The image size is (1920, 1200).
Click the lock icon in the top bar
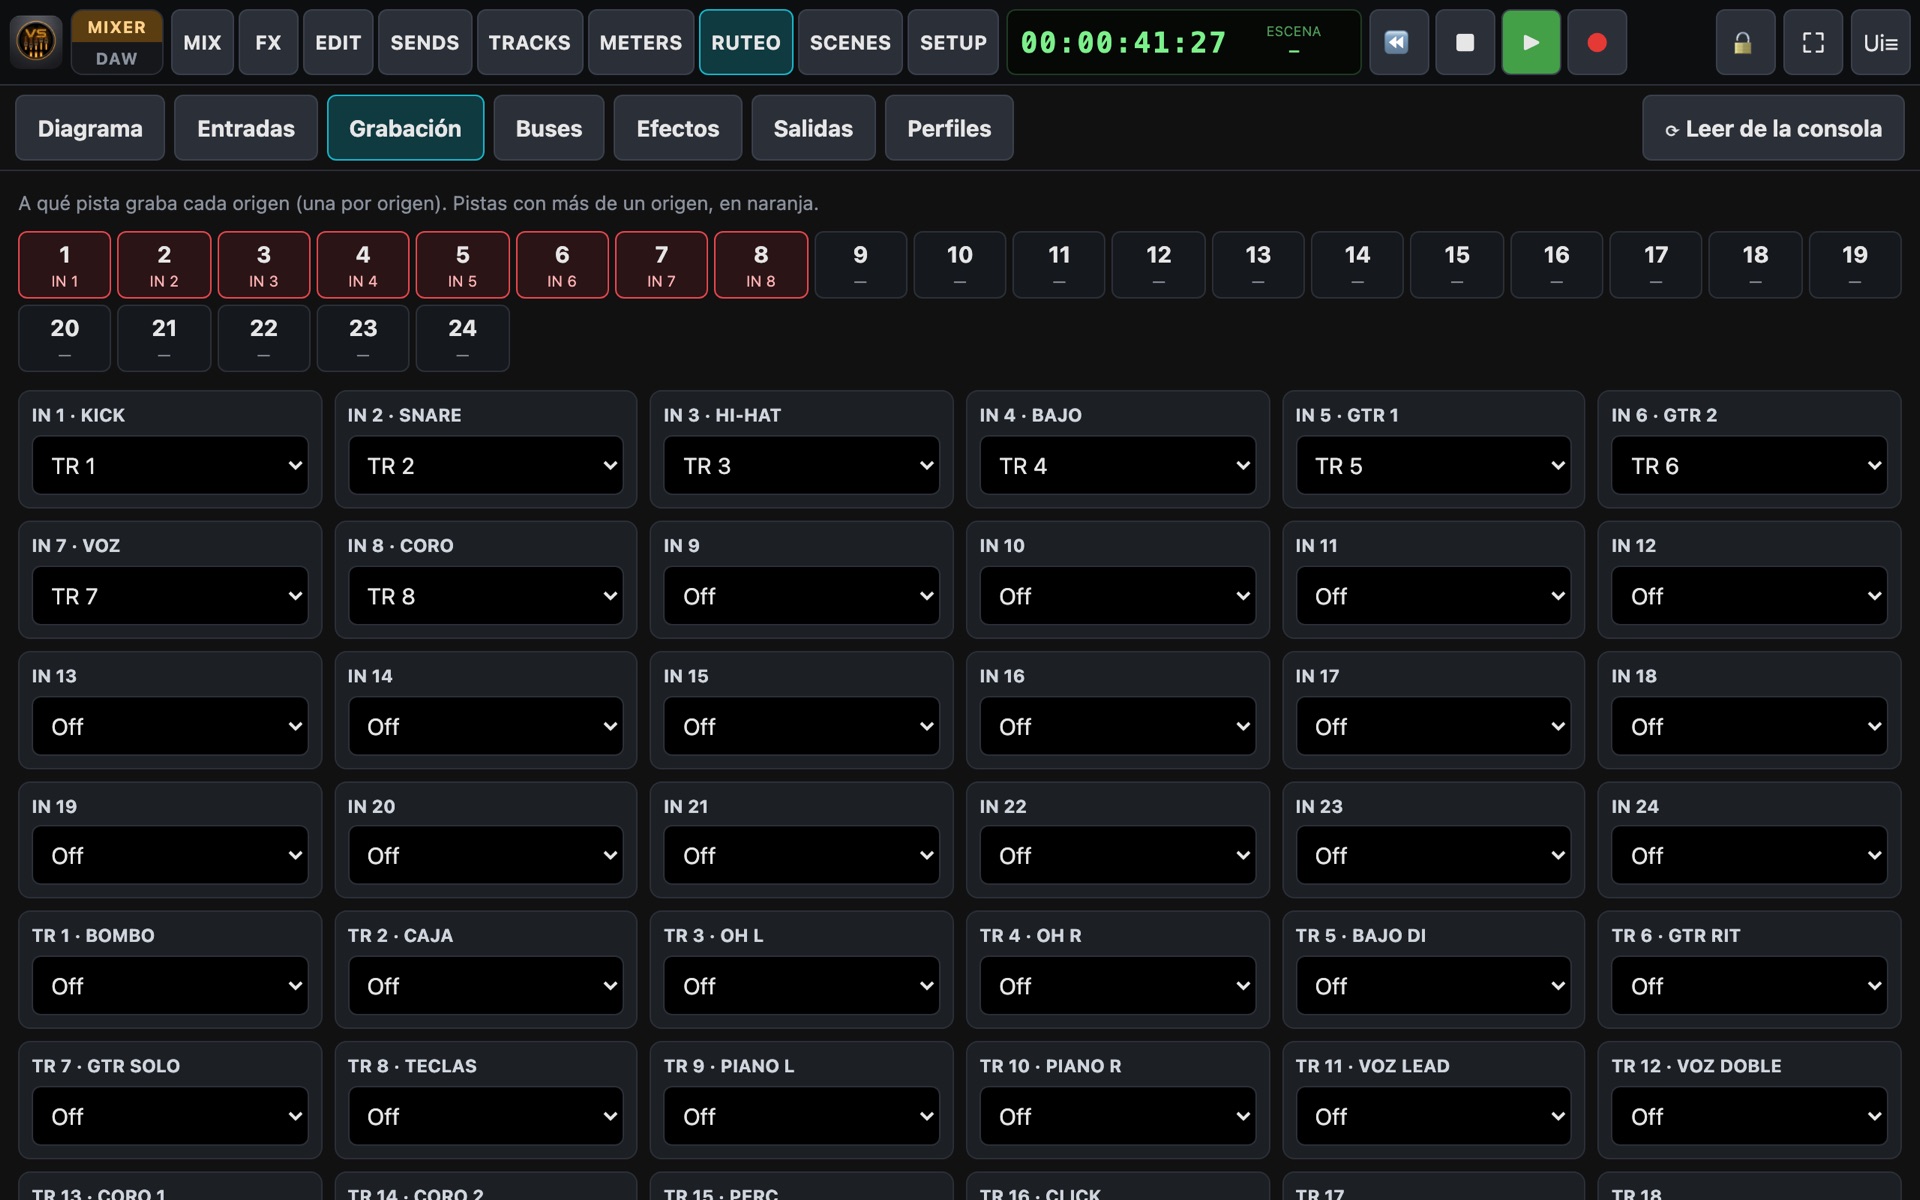tap(1745, 42)
